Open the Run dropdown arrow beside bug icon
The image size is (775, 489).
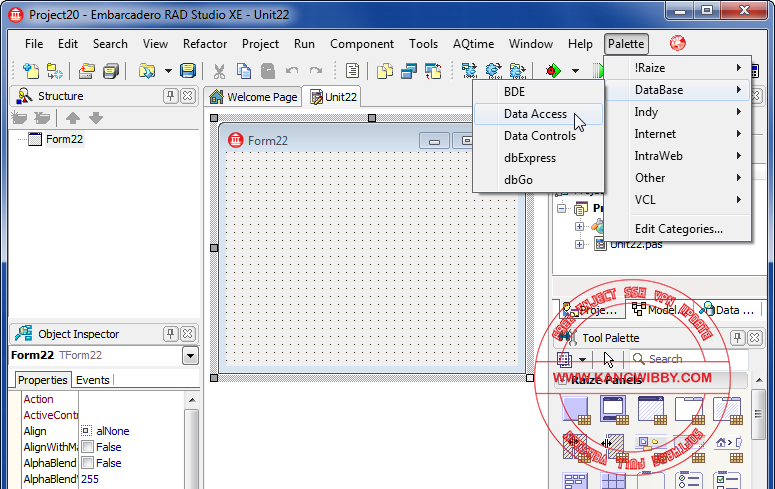575,71
